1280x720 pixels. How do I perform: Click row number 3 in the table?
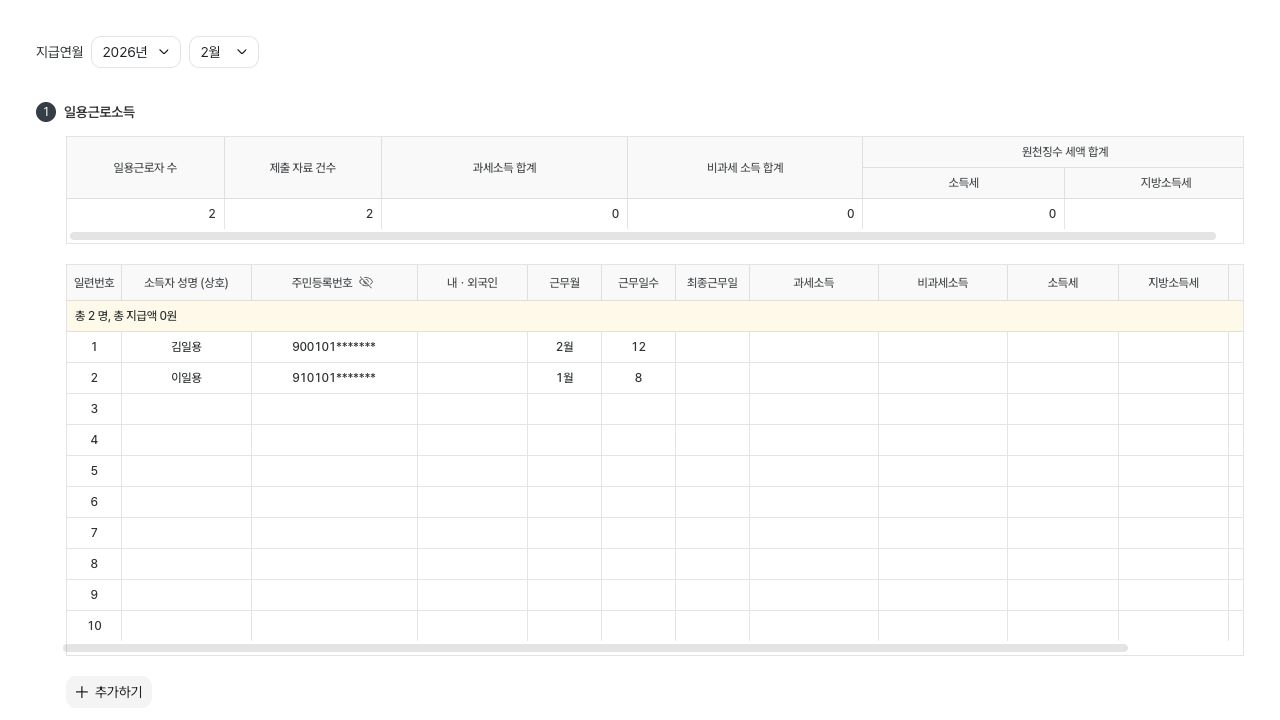pos(94,409)
